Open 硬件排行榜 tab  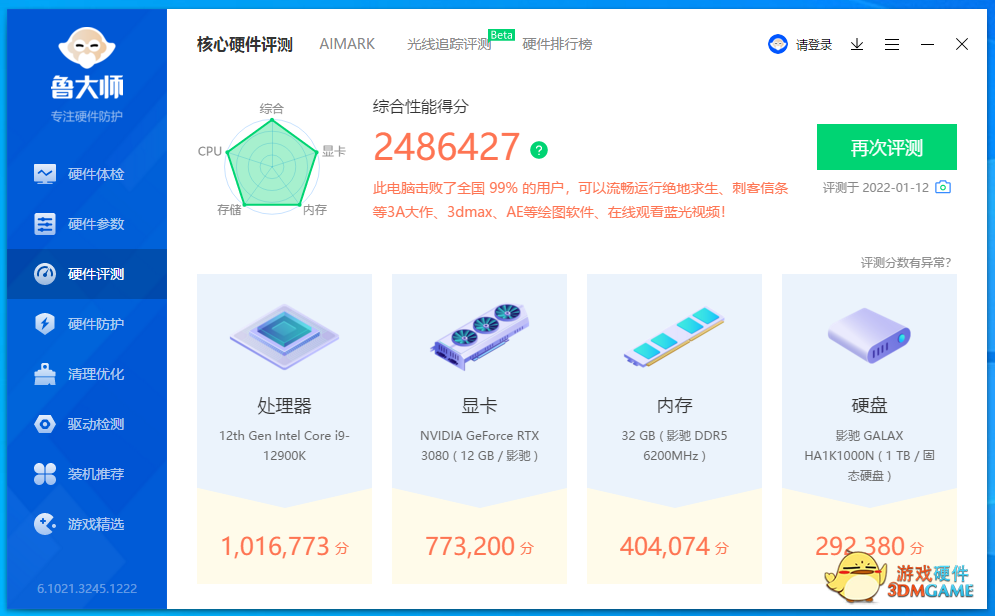click(x=557, y=44)
